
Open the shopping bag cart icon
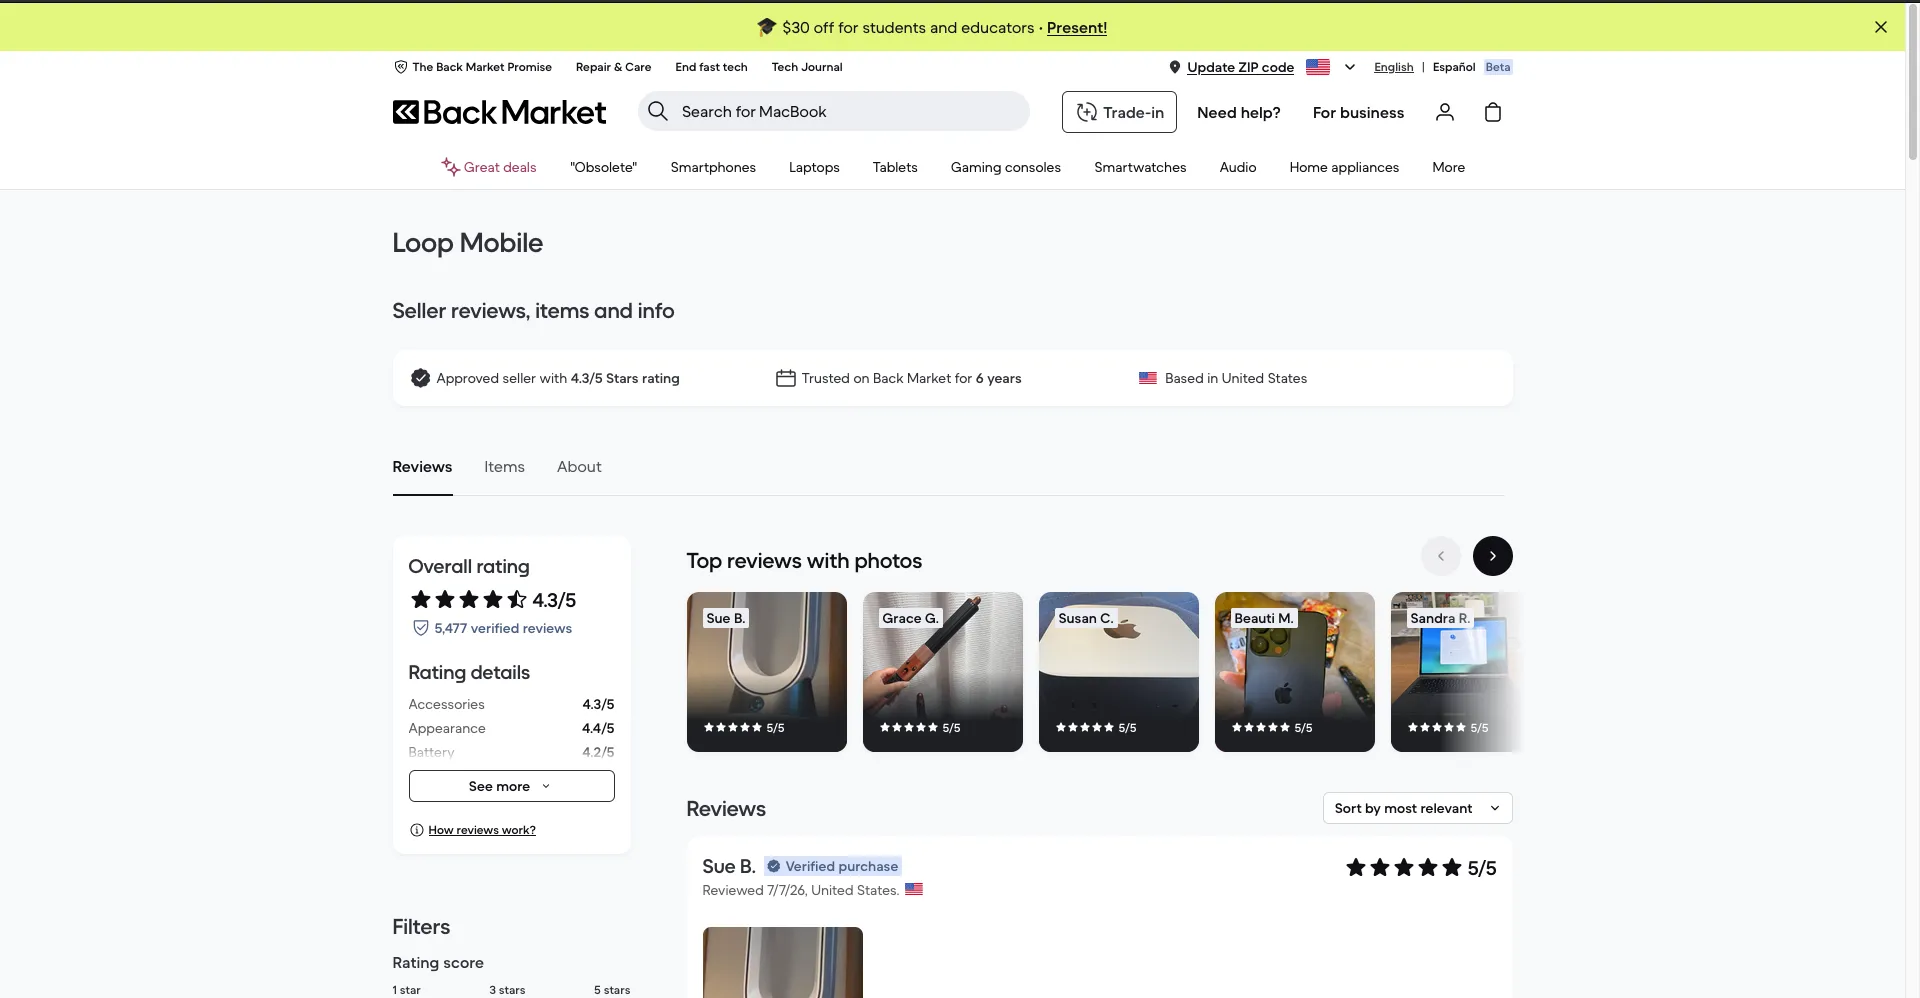click(x=1493, y=112)
